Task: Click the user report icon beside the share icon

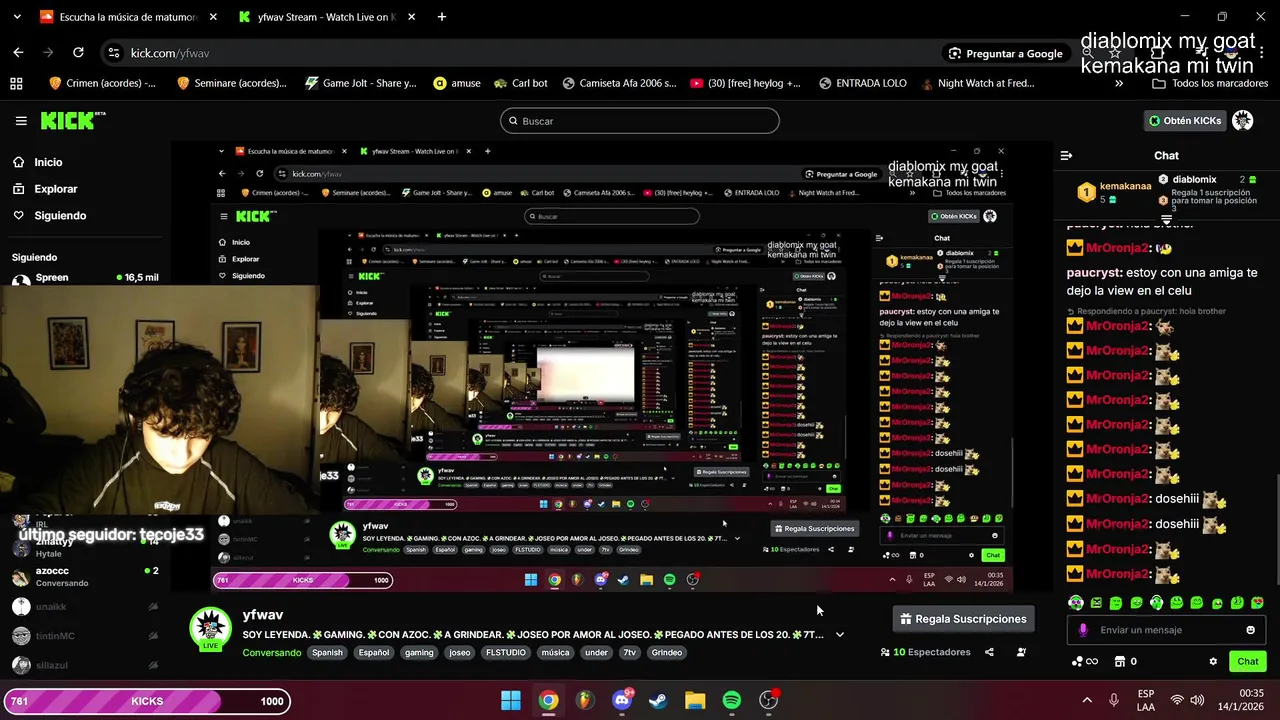Action: tap(1021, 652)
